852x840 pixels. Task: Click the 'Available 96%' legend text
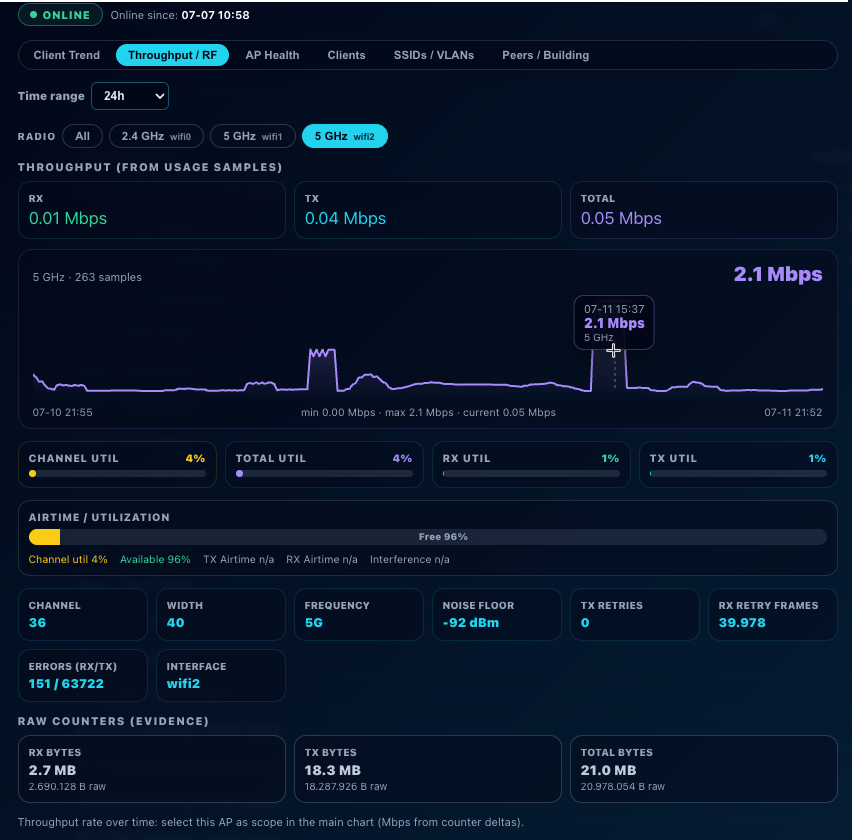tap(155, 560)
